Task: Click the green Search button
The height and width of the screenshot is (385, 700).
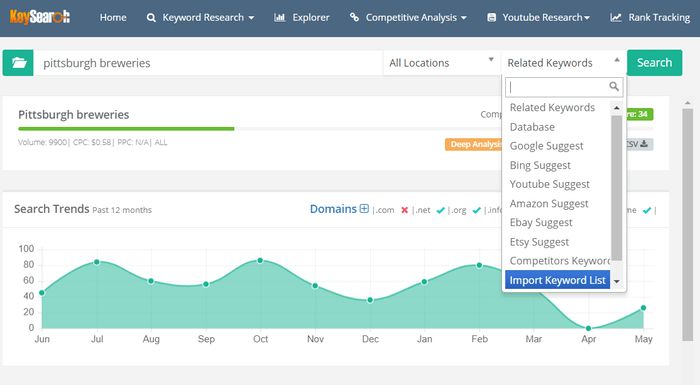Action: 654,63
